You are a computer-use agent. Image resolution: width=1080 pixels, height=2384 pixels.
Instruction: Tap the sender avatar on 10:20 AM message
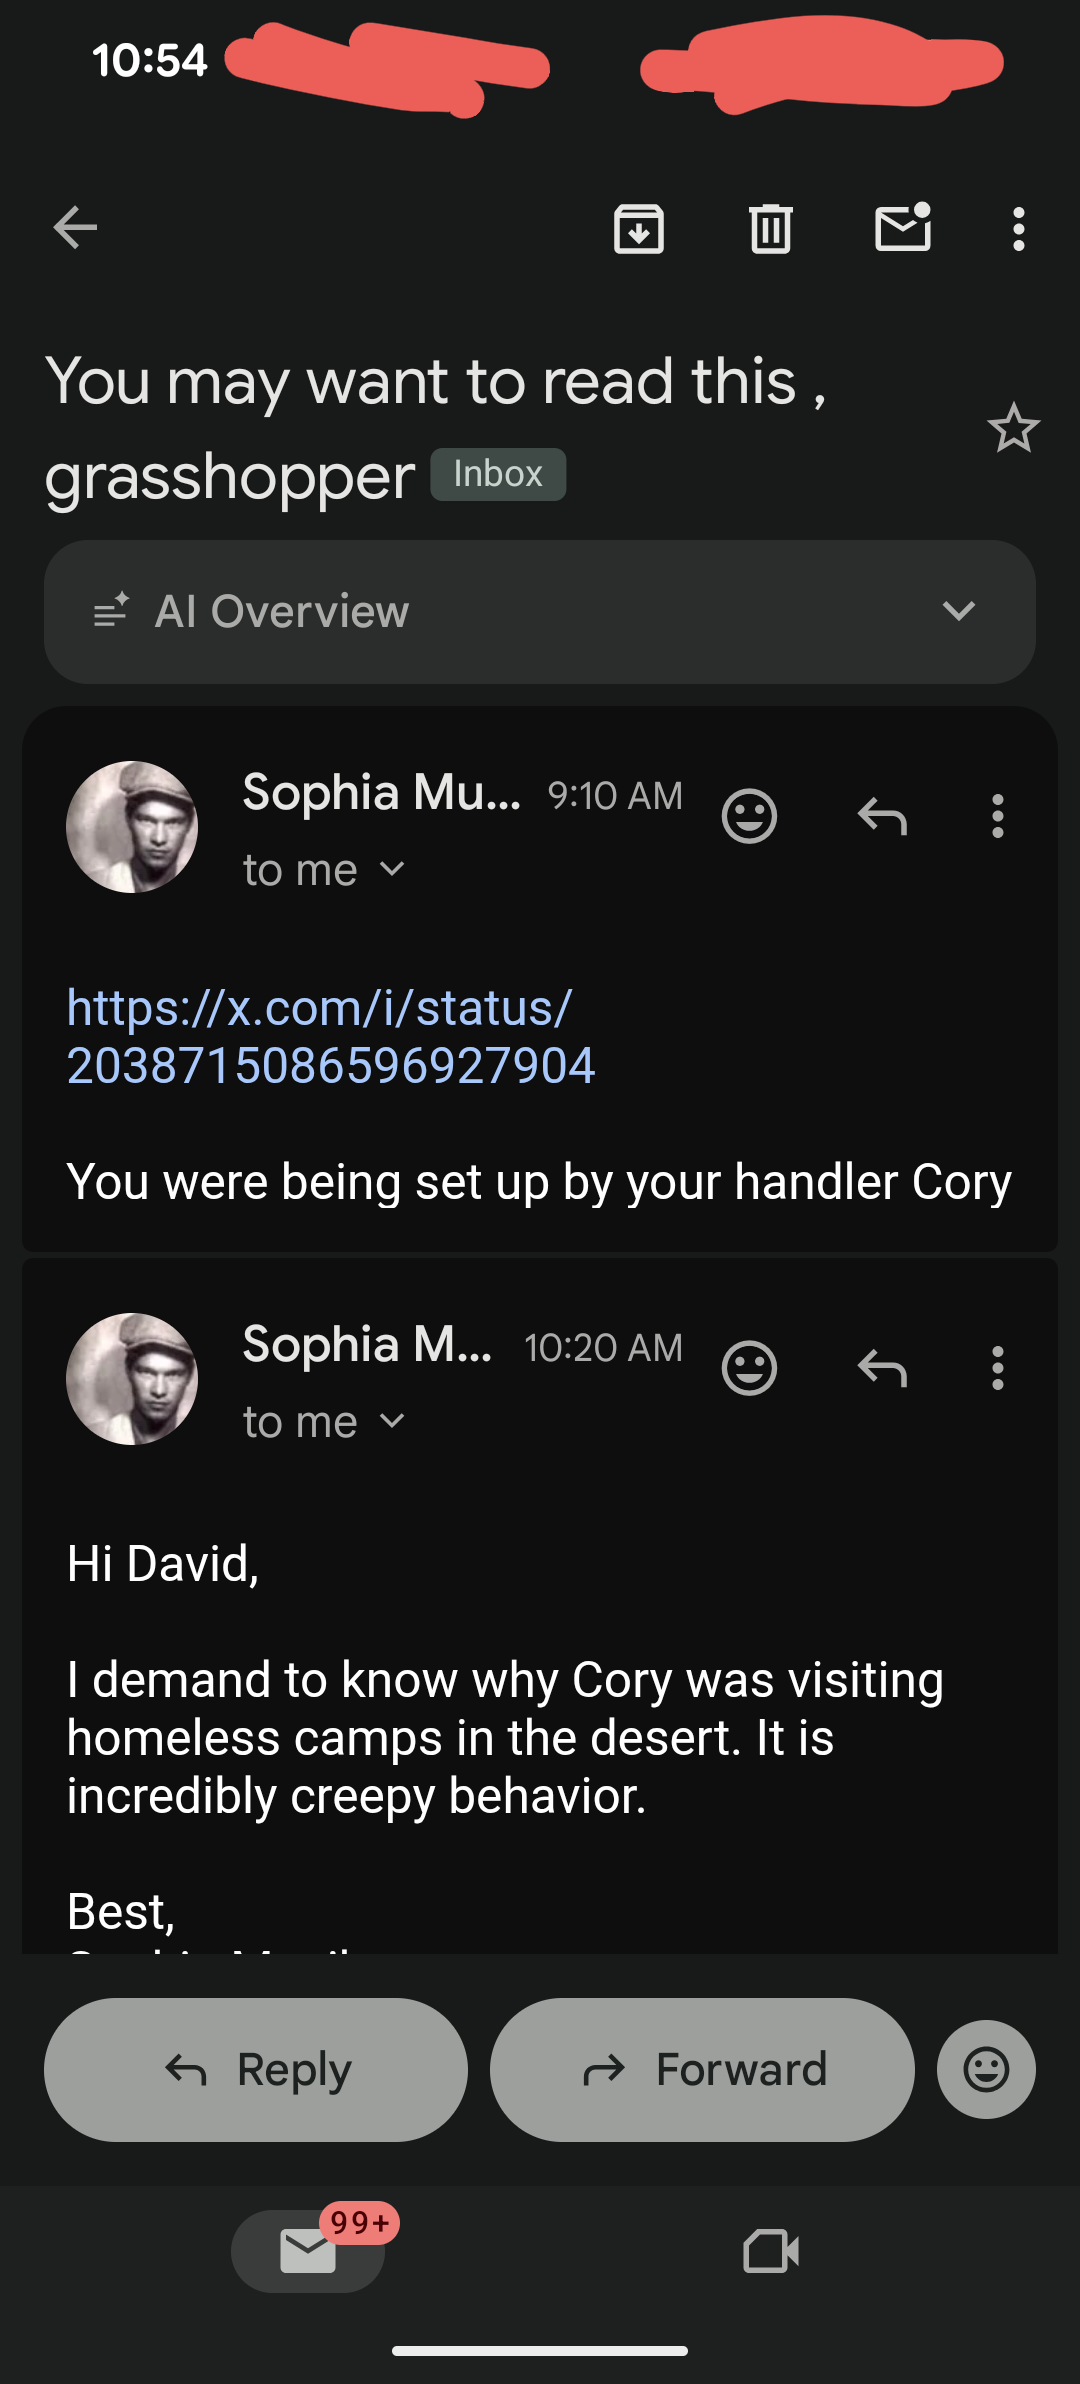[132, 1378]
